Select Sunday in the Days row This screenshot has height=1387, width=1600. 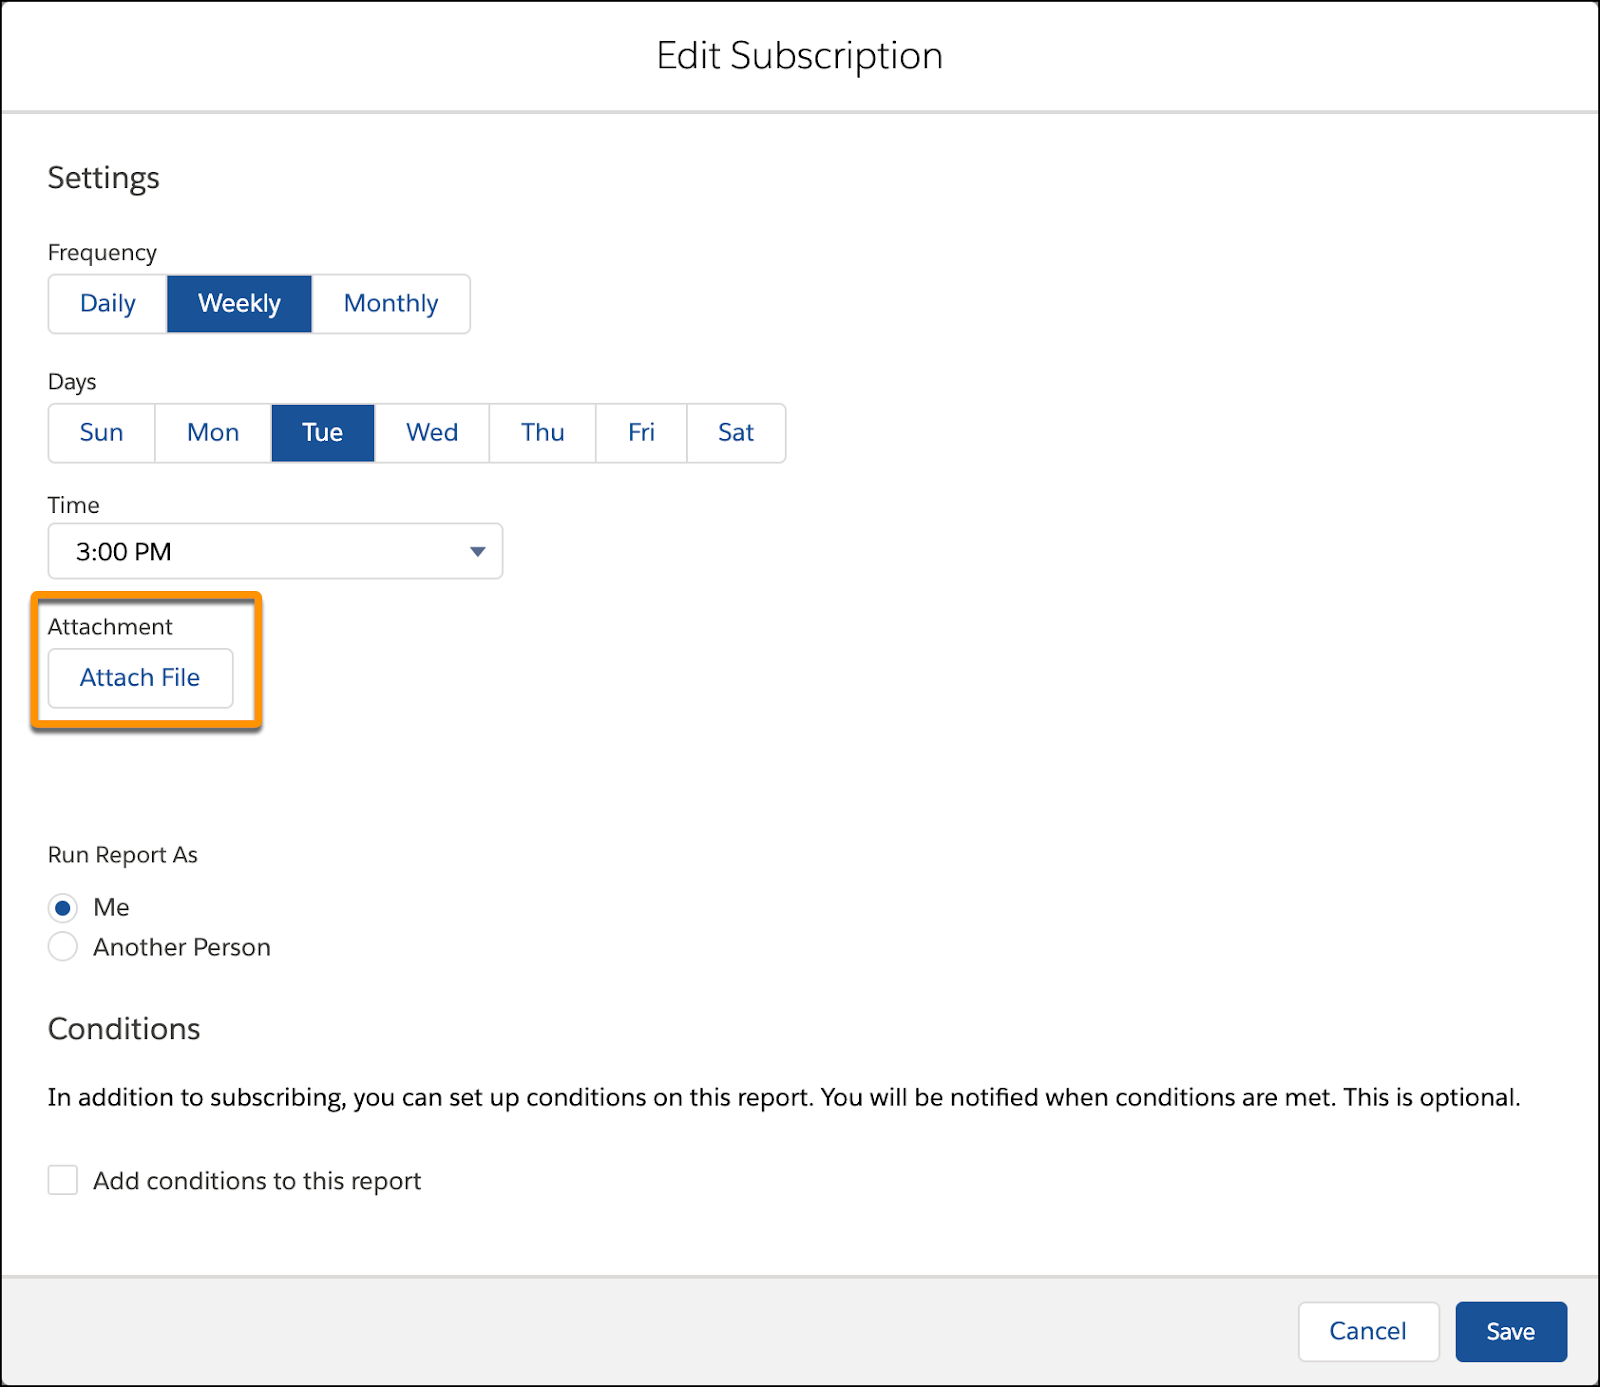pos(100,433)
